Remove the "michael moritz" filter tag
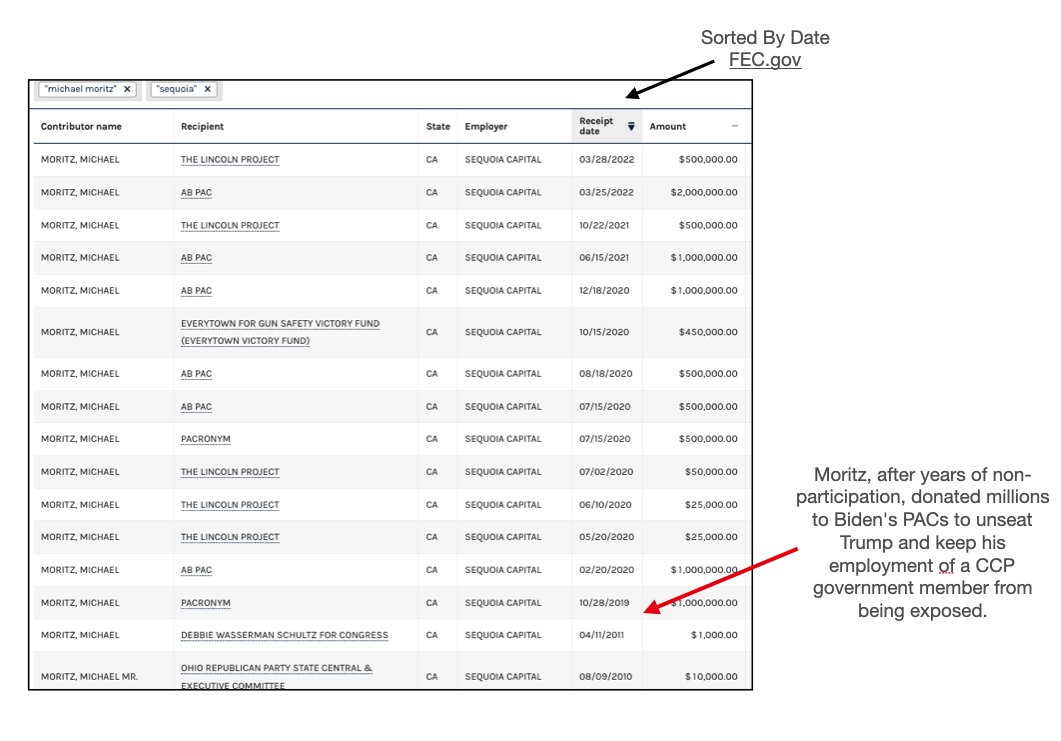1061x741 pixels. pyautogui.click(x=127, y=90)
